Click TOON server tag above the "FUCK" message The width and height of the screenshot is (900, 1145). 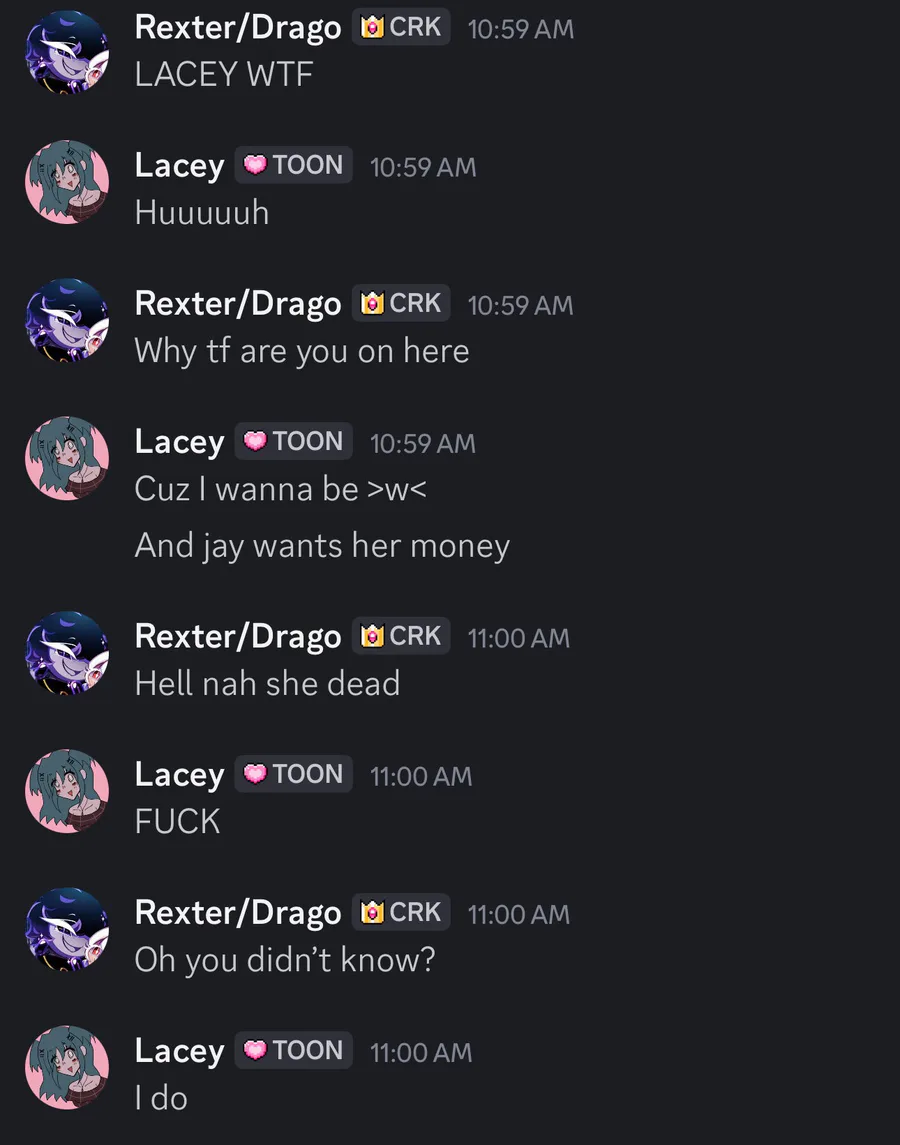tap(294, 774)
